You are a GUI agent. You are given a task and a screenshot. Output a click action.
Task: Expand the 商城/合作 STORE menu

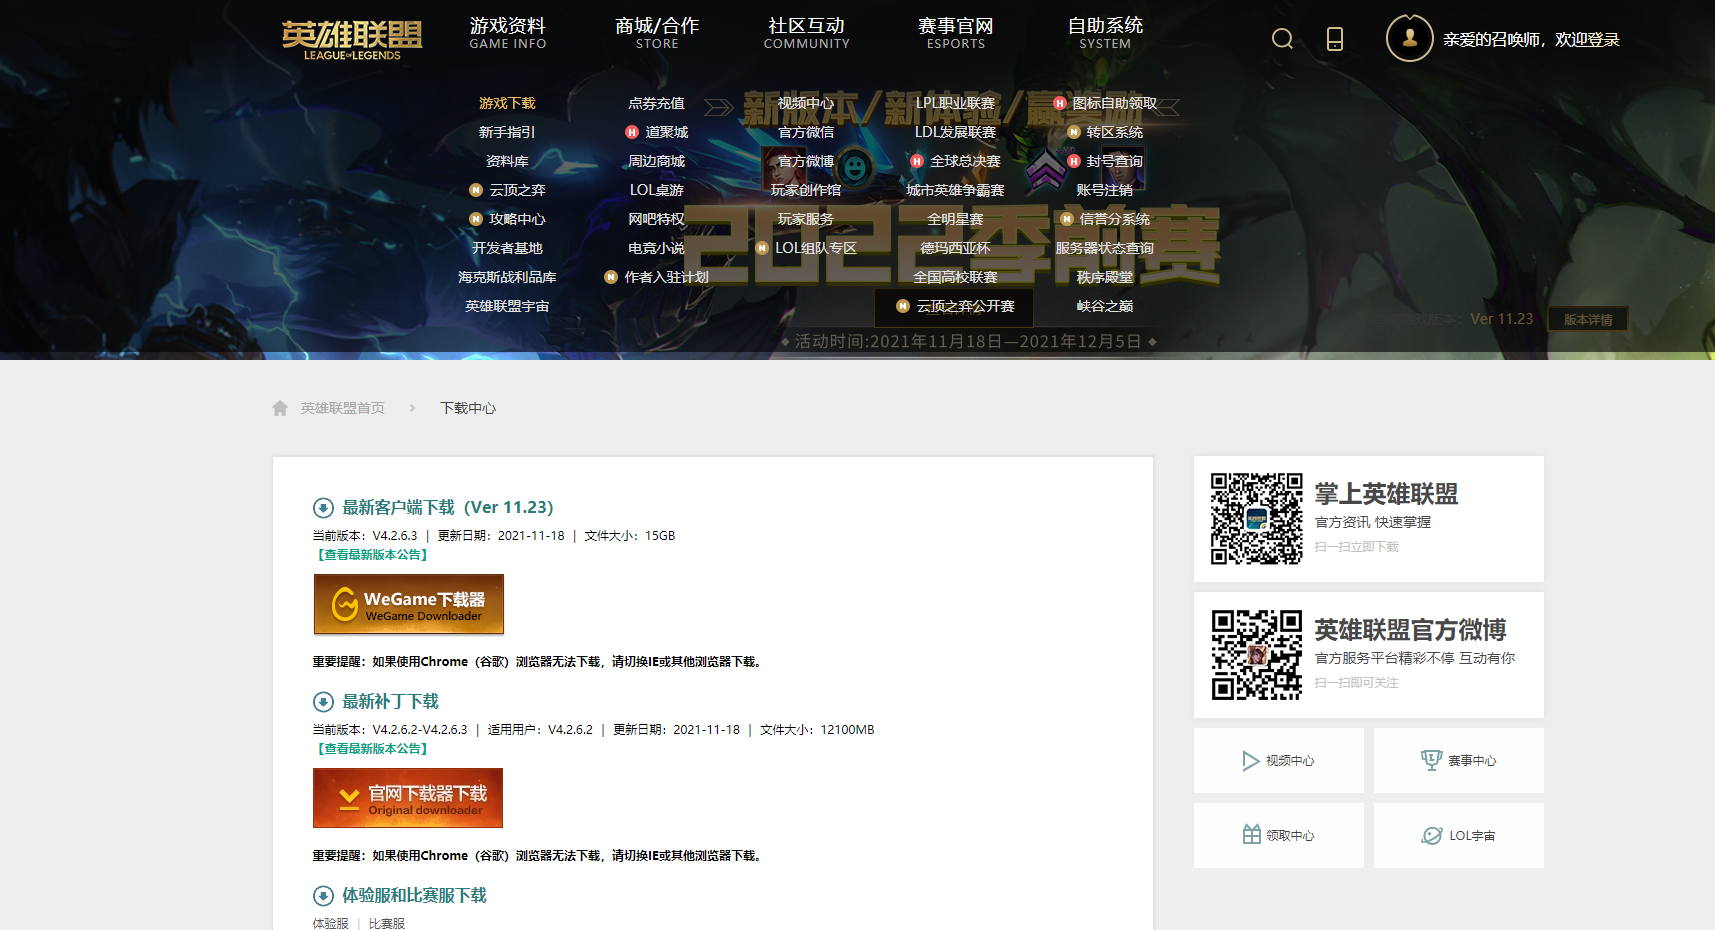pyautogui.click(x=657, y=33)
